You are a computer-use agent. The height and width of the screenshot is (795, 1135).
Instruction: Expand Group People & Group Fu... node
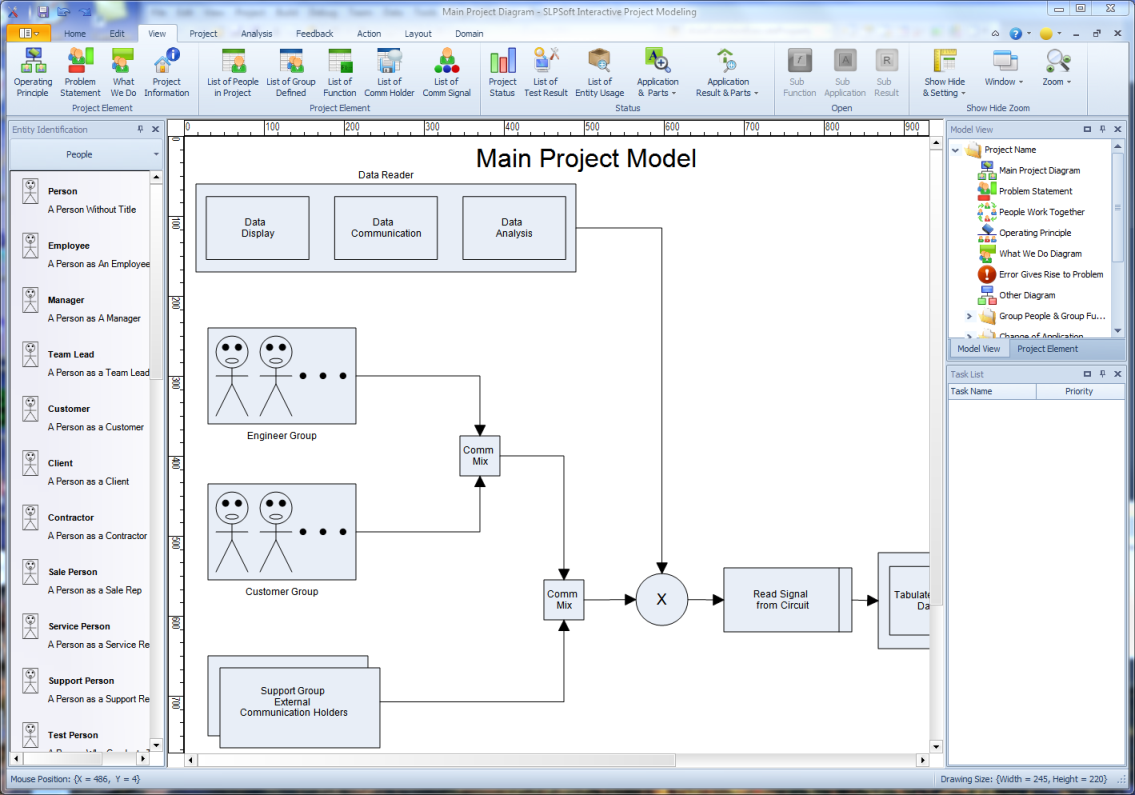tap(969, 316)
